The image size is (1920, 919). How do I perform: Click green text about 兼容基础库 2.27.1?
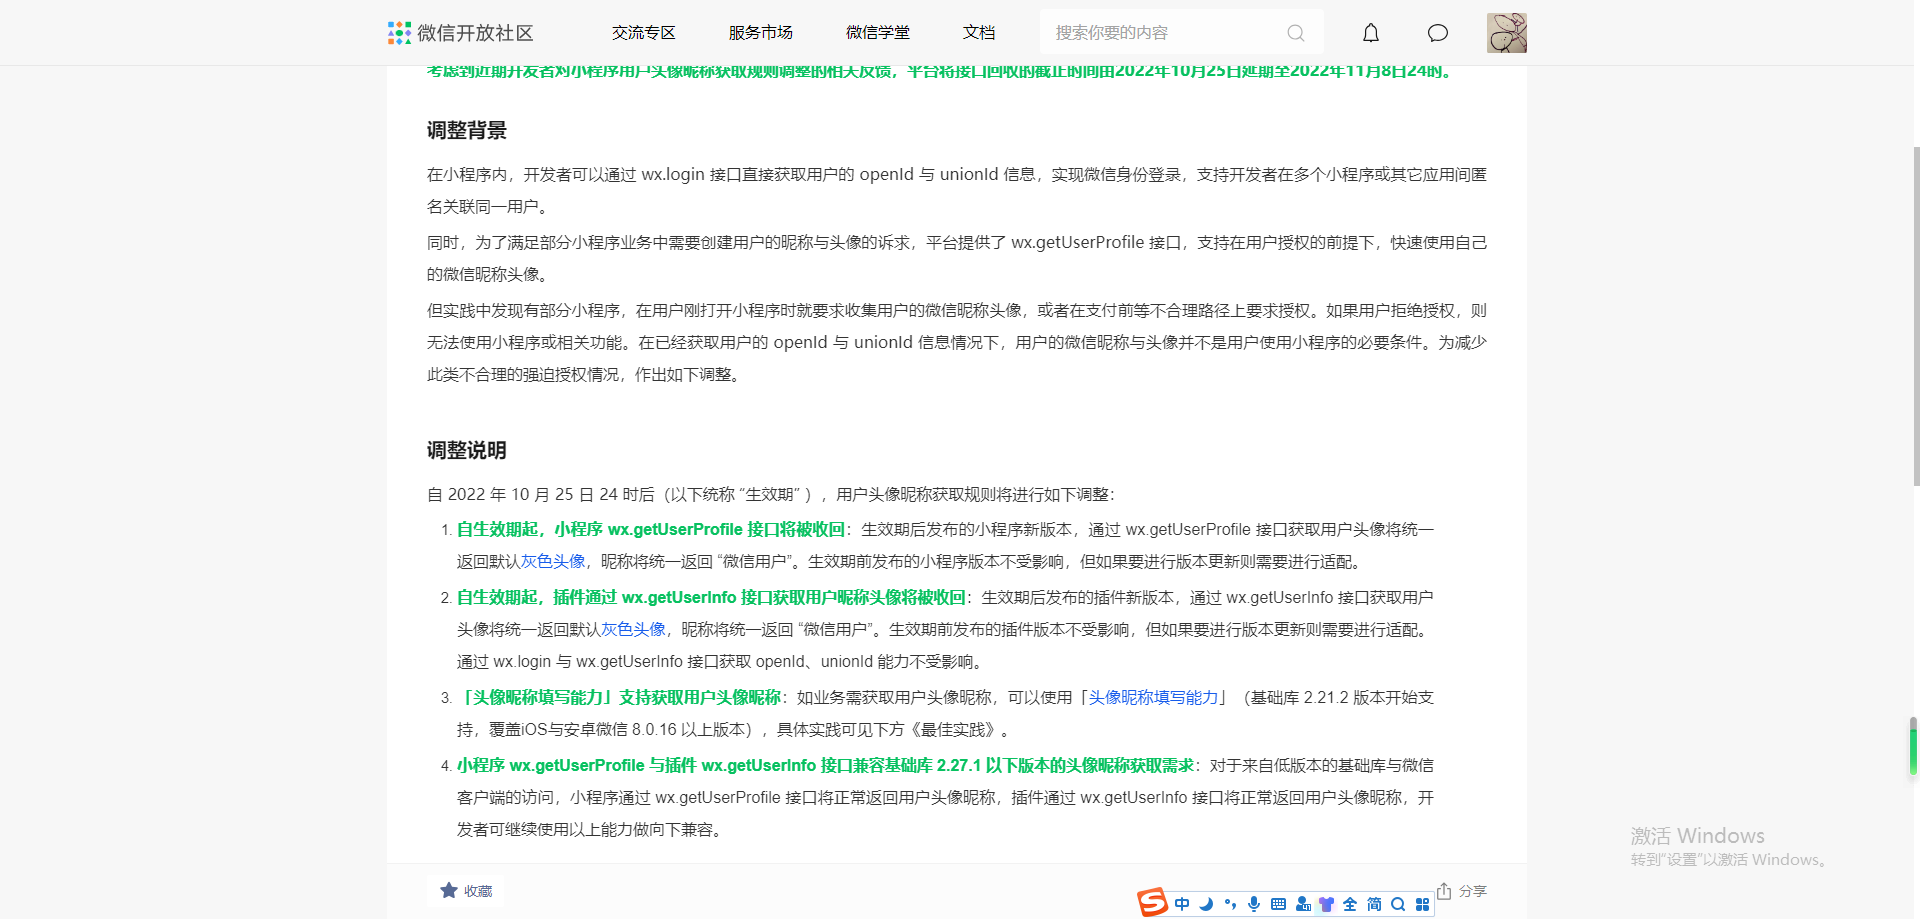(x=826, y=766)
